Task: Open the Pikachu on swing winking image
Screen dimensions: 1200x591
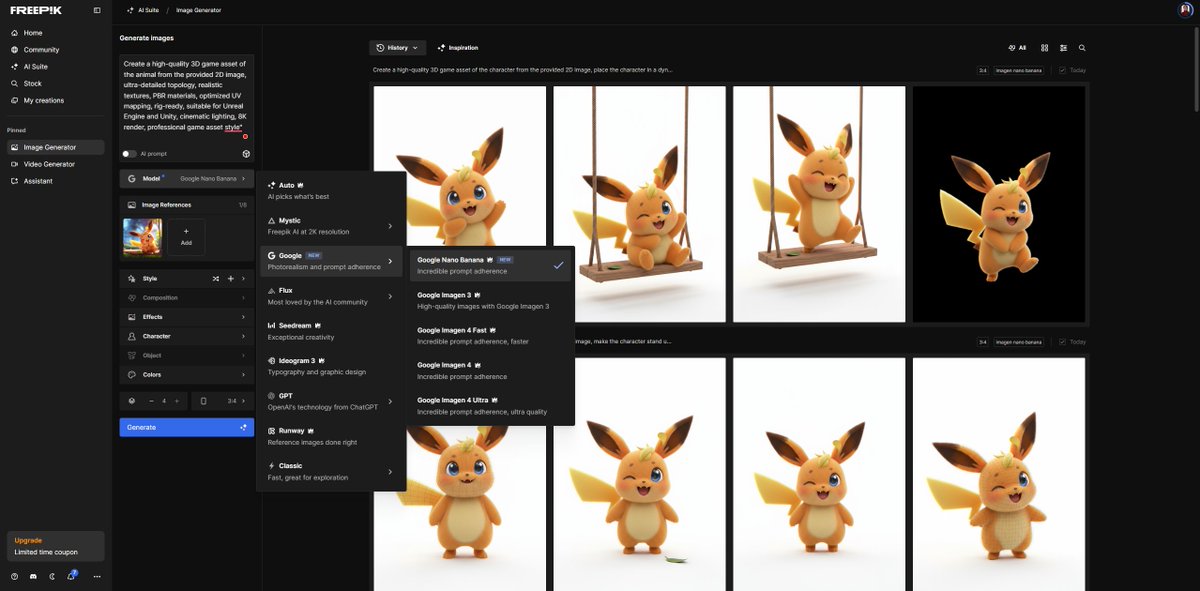Action: pyautogui.click(x=639, y=204)
